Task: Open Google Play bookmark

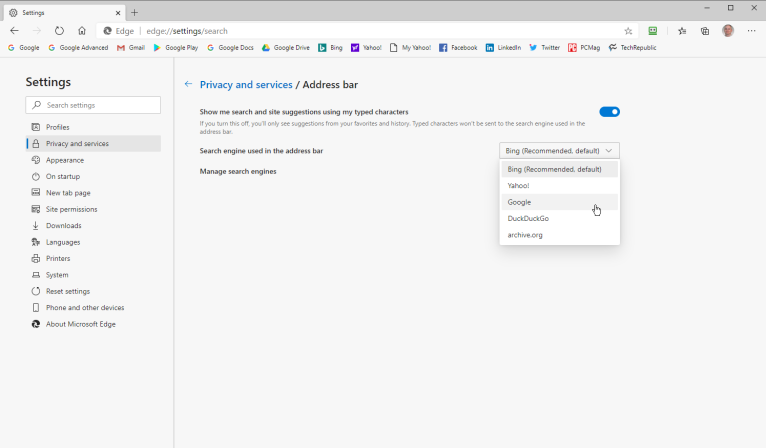Action: coord(176,47)
